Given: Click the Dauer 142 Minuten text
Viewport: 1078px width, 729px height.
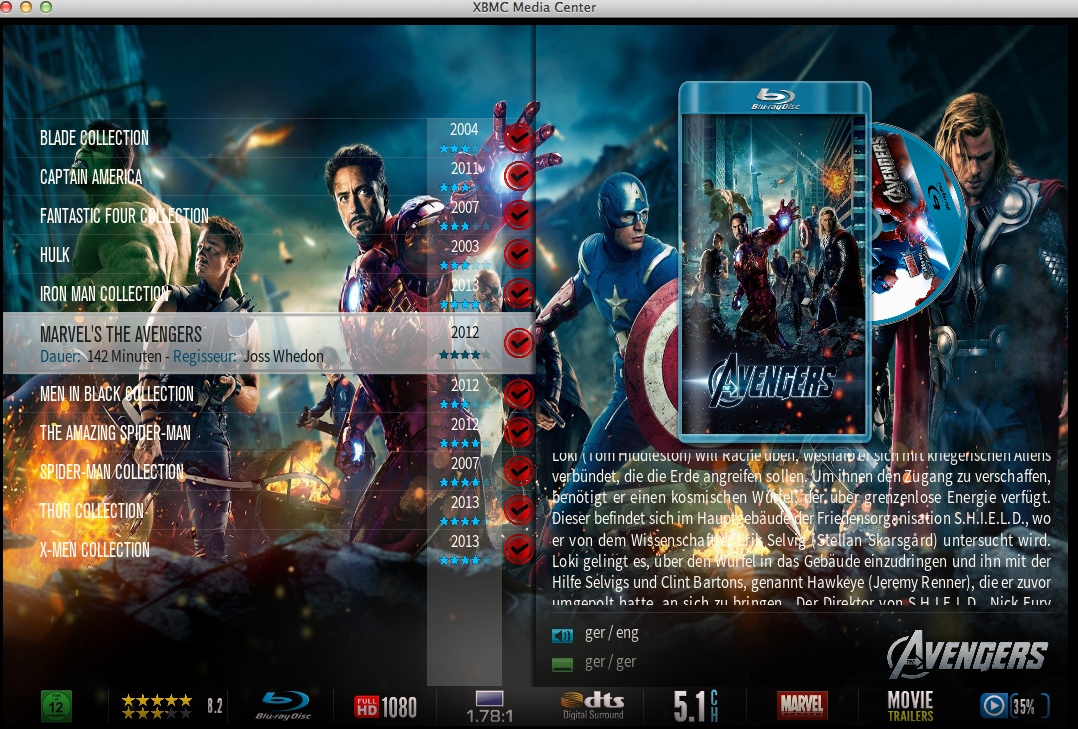Looking at the screenshot, I should (101, 356).
